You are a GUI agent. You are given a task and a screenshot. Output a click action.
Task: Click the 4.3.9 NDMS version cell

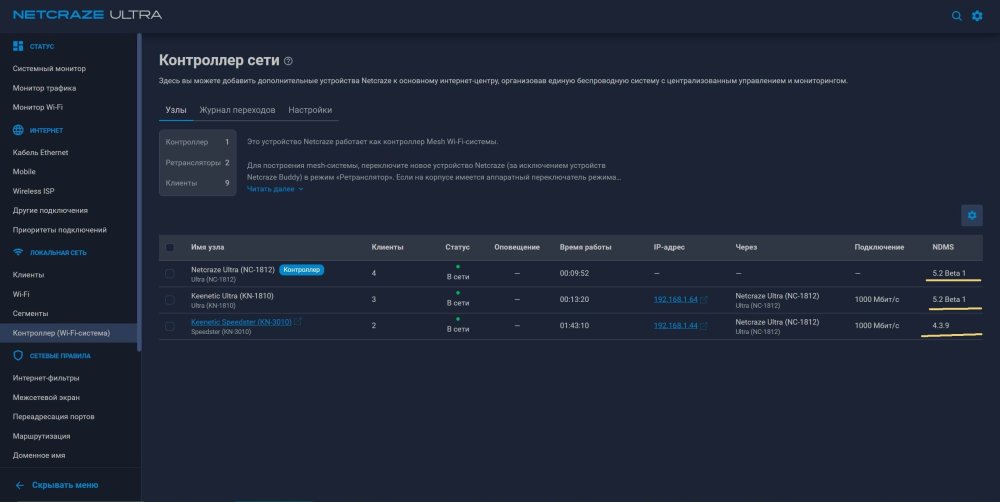(x=941, y=325)
